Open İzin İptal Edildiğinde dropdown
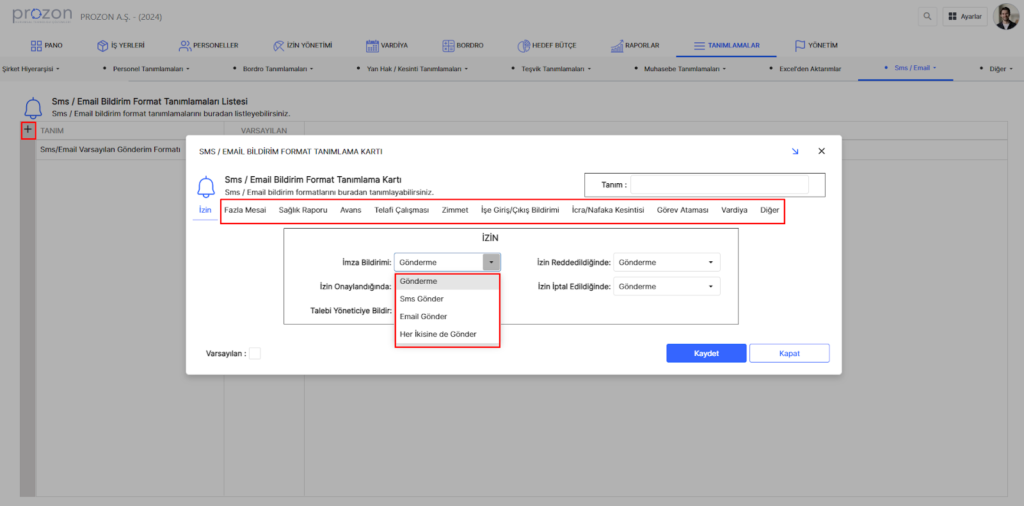This screenshot has width=1024, height=506. pyautogui.click(x=665, y=286)
